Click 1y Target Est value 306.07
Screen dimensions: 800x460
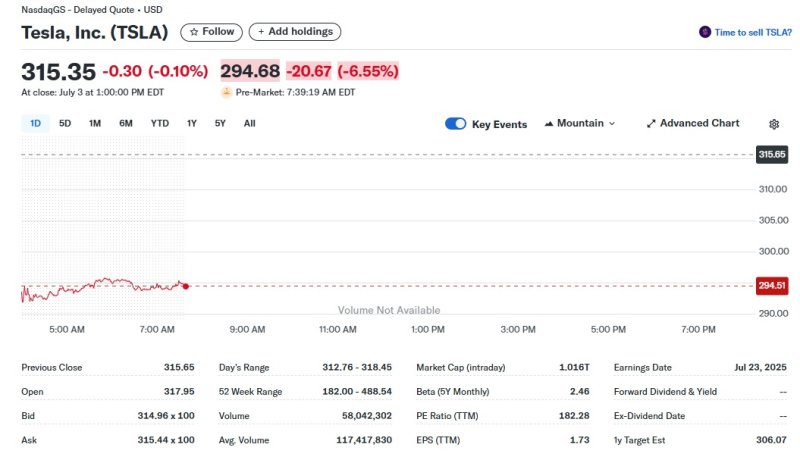771,440
